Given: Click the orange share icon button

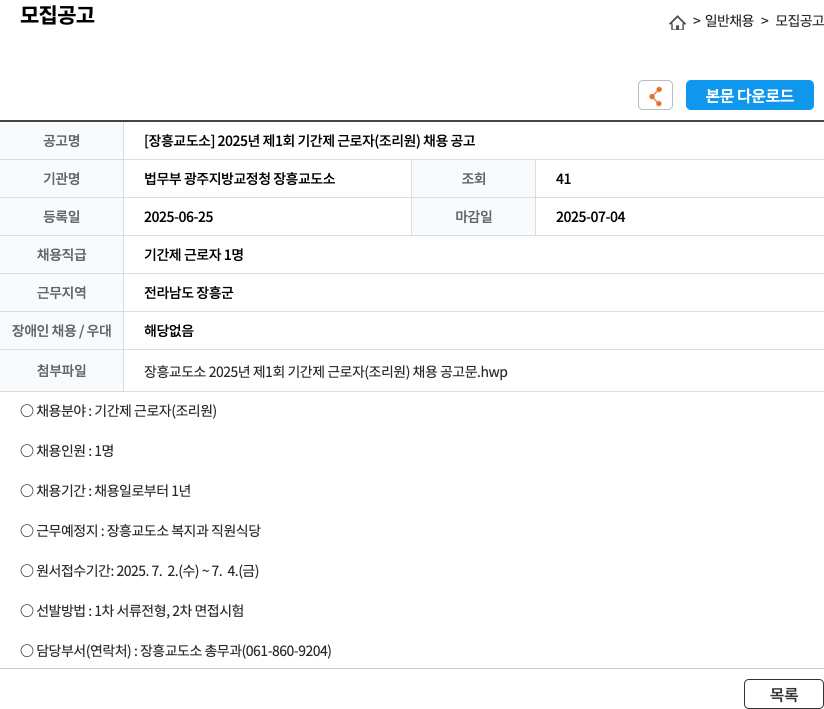Looking at the screenshot, I should coord(655,95).
